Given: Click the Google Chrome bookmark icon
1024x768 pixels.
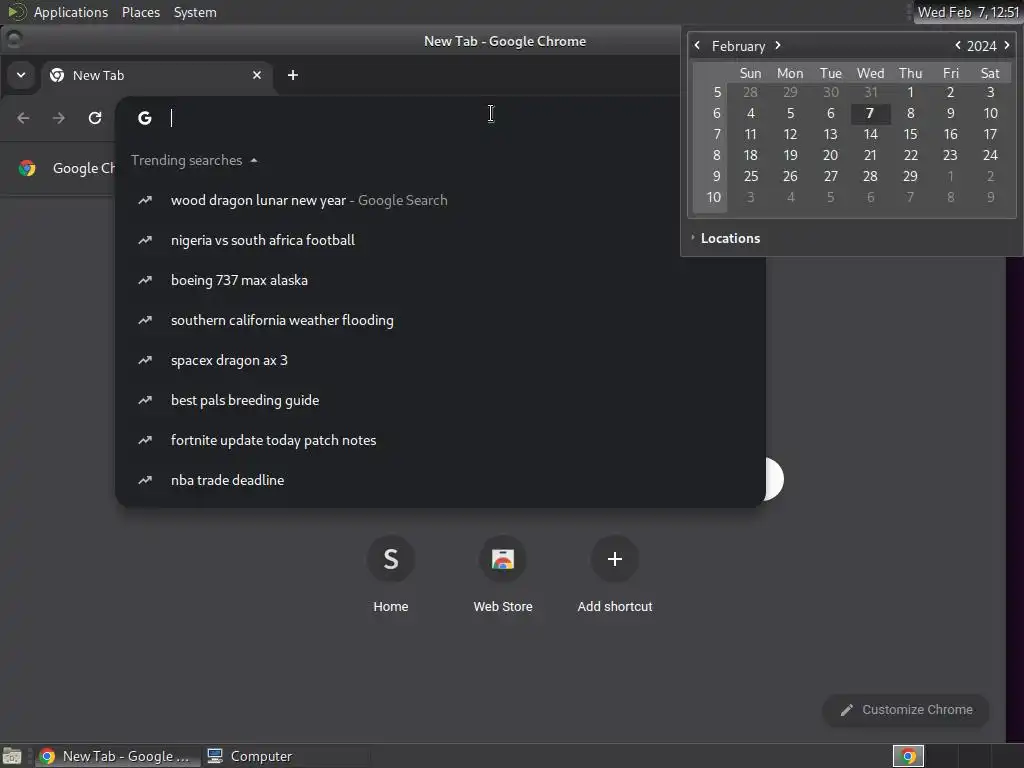Looking at the screenshot, I should 27,168.
